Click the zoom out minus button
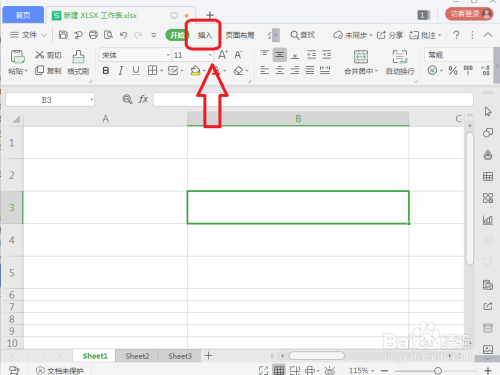 (384, 370)
